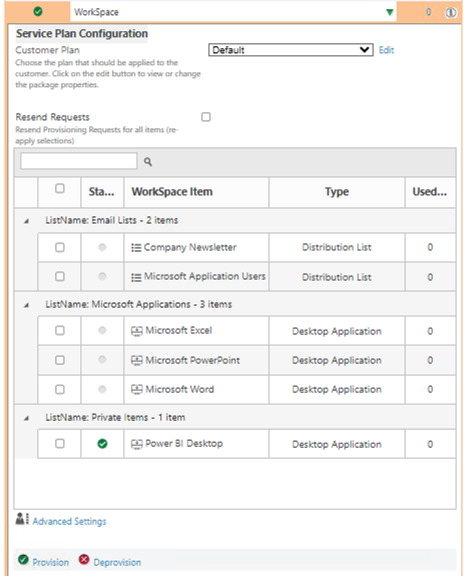466x576 pixels.
Task: Check the Company Newsletter row checkbox
Action: point(59,247)
